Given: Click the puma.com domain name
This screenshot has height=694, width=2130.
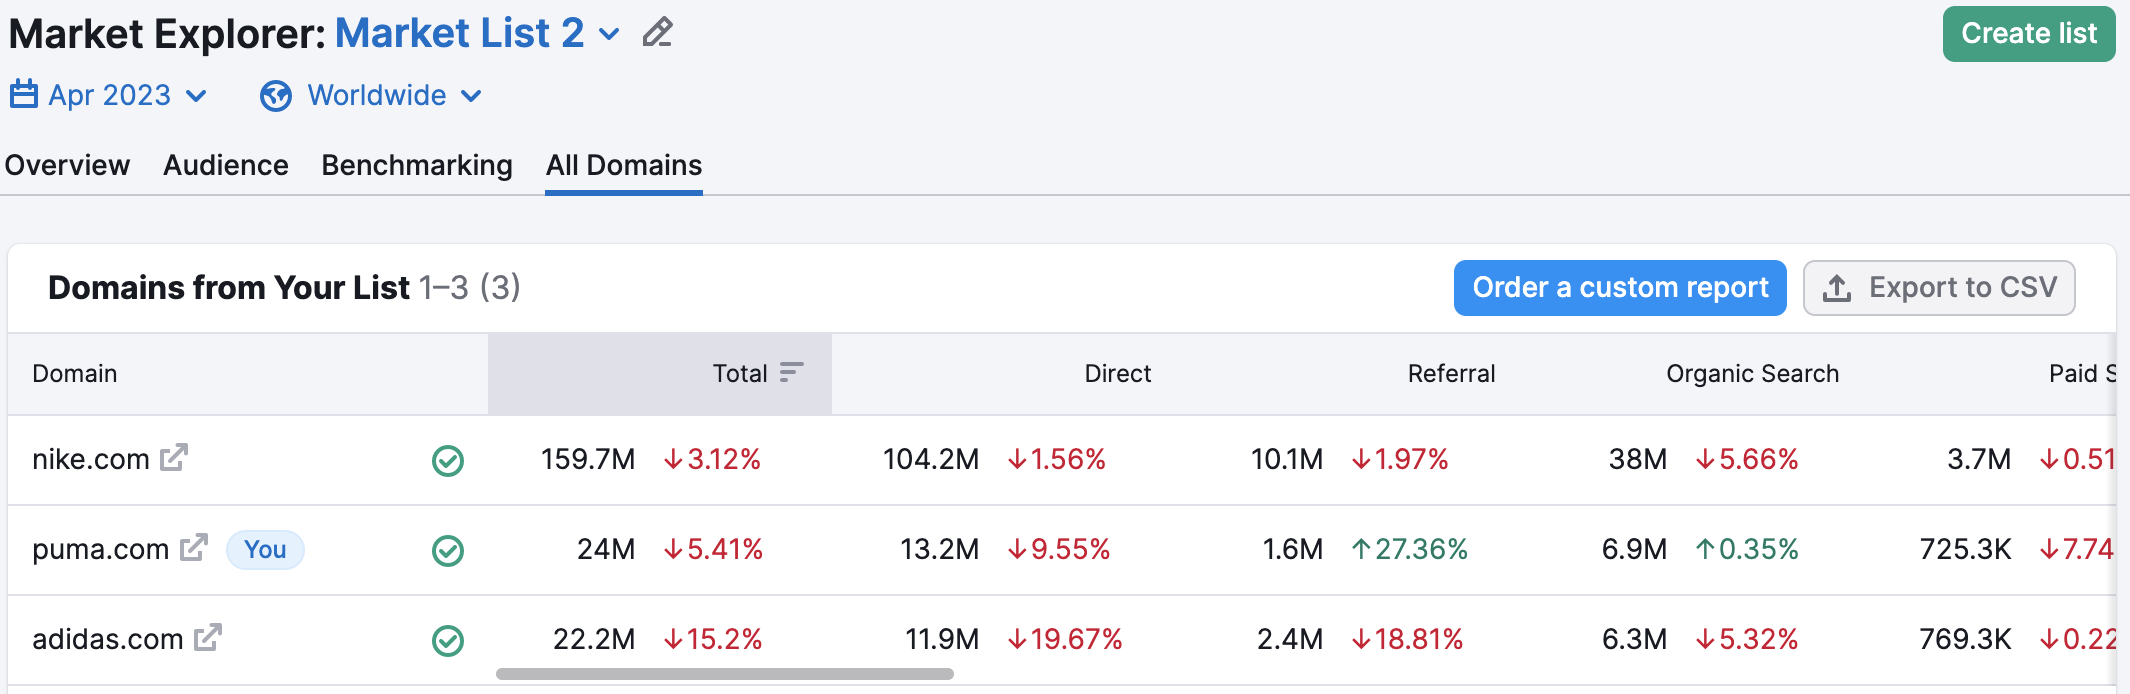Looking at the screenshot, I should (x=101, y=550).
